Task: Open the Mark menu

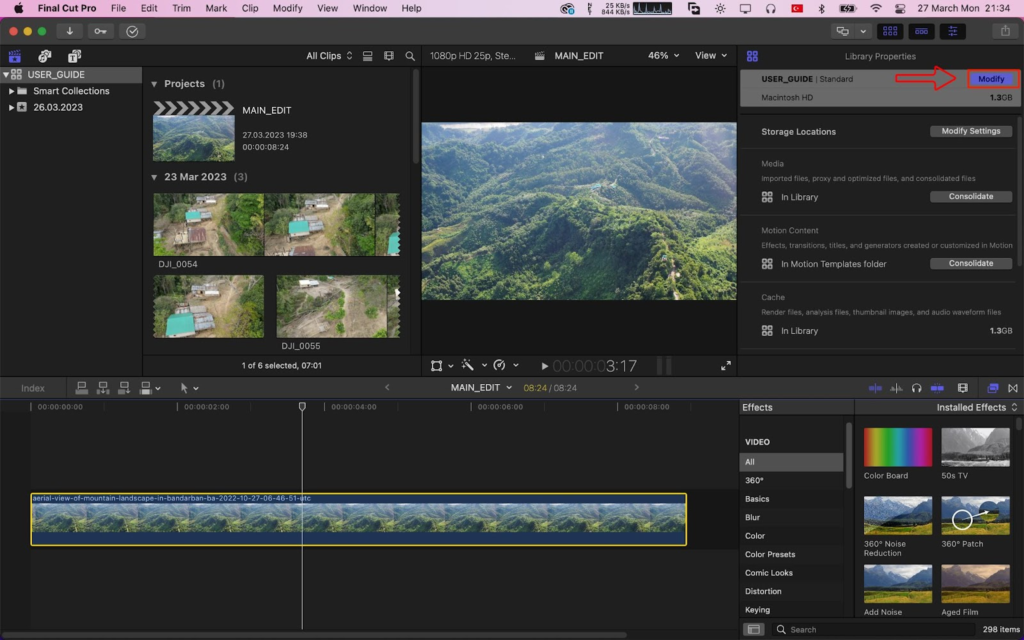Action: pyautogui.click(x=216, y=8)
